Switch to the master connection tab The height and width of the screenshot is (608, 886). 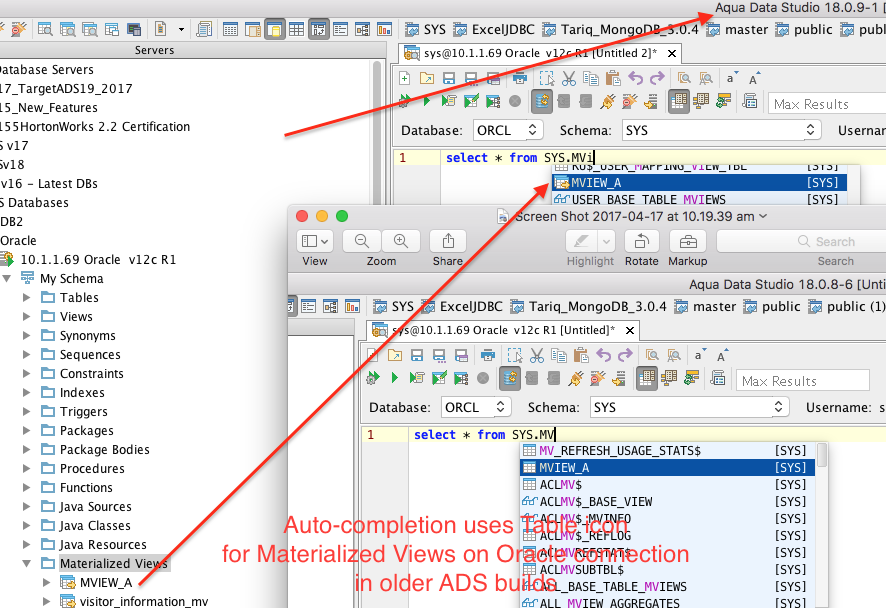coord(737,29)
